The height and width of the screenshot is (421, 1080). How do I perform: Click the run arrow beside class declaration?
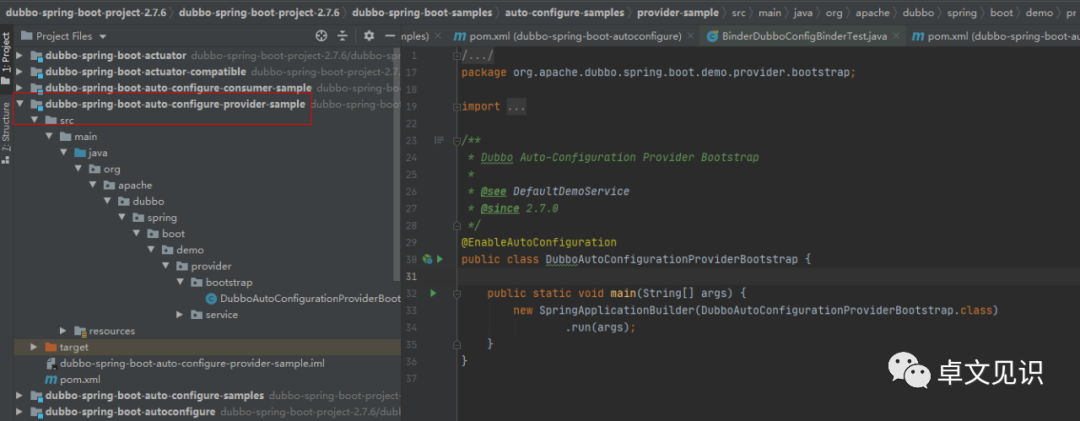[x=439, y=260]
